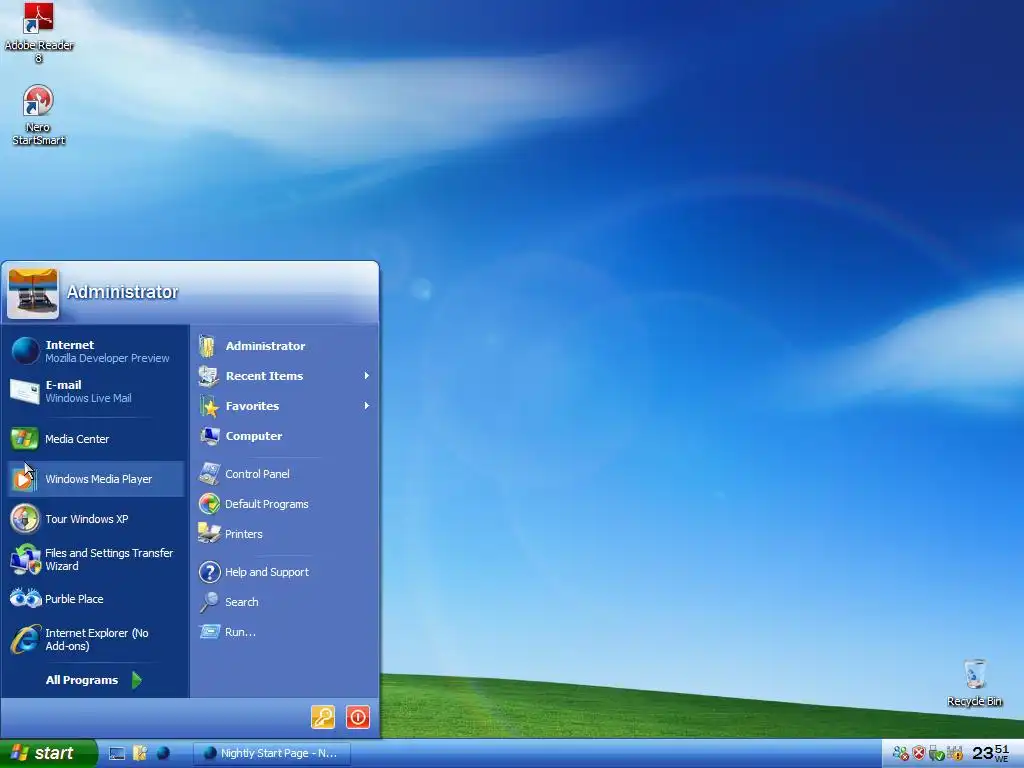Click the start button on taskbar
Image resolution: width=1024 pixels, height=768 pixels.
(x=48, y=753)
